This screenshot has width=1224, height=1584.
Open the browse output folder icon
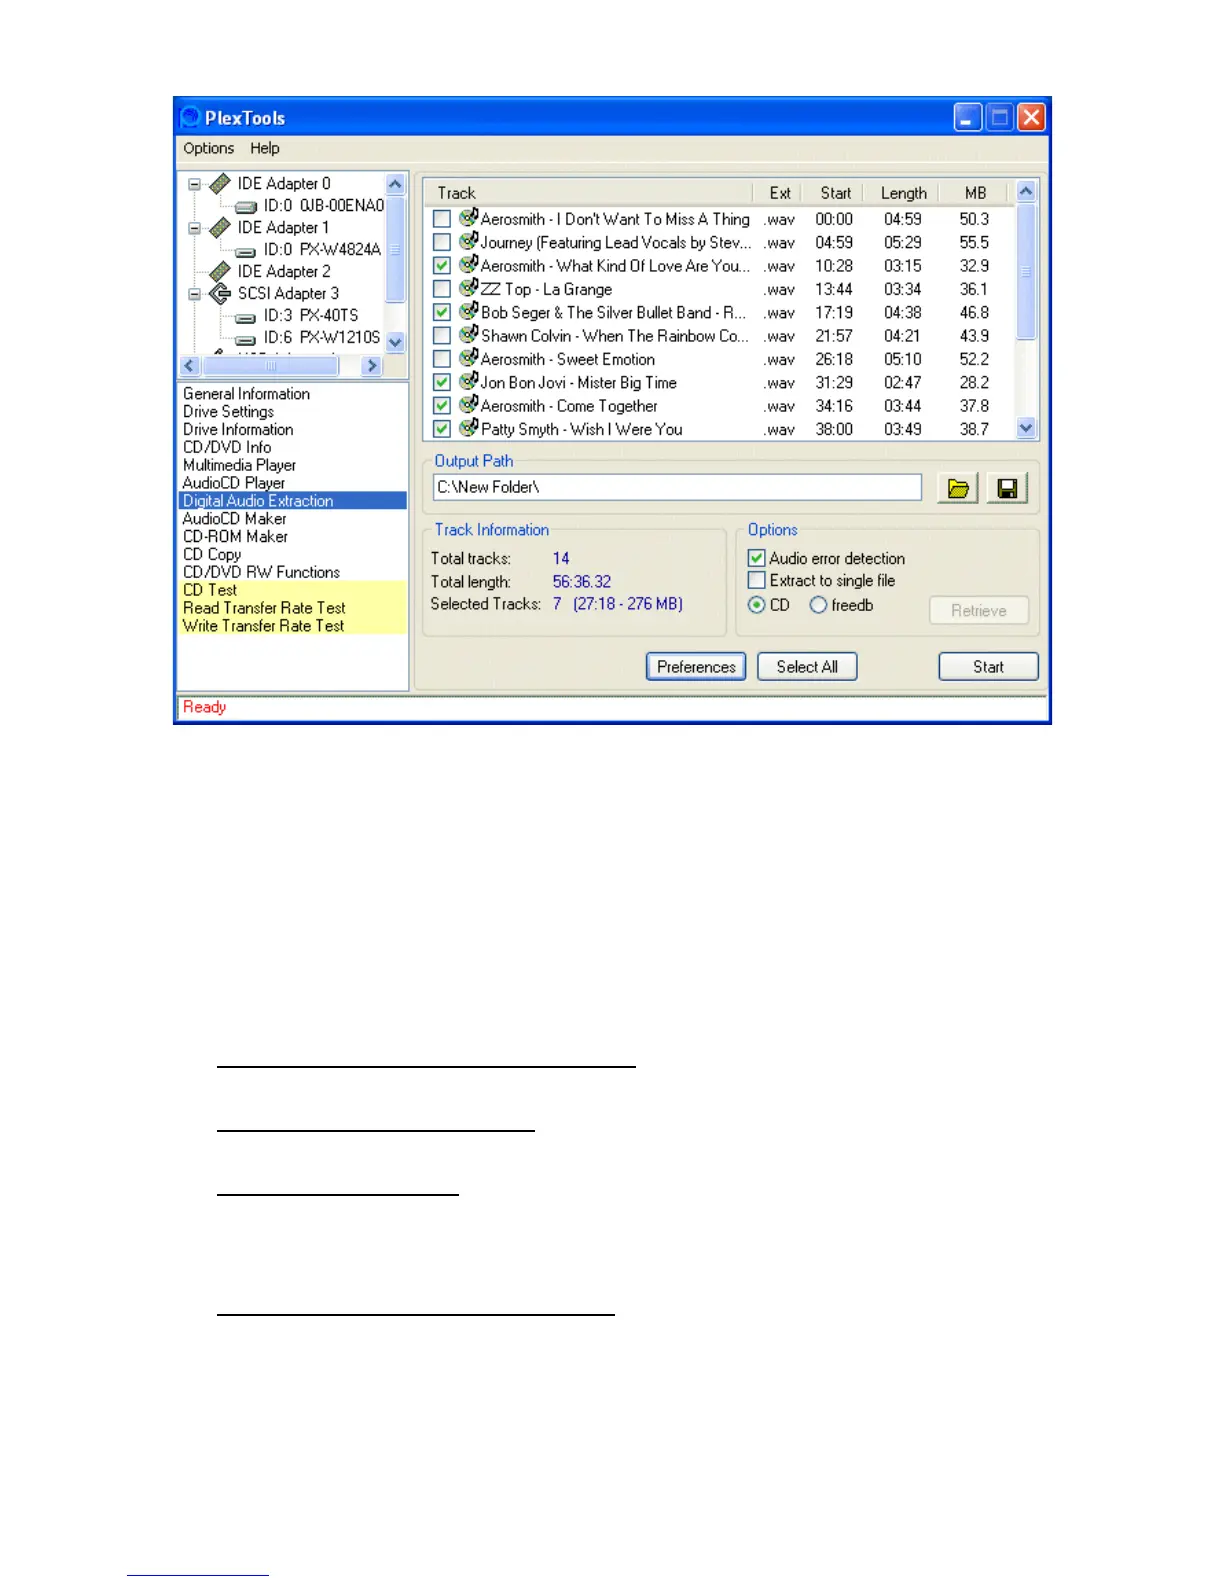pos(958,488)
